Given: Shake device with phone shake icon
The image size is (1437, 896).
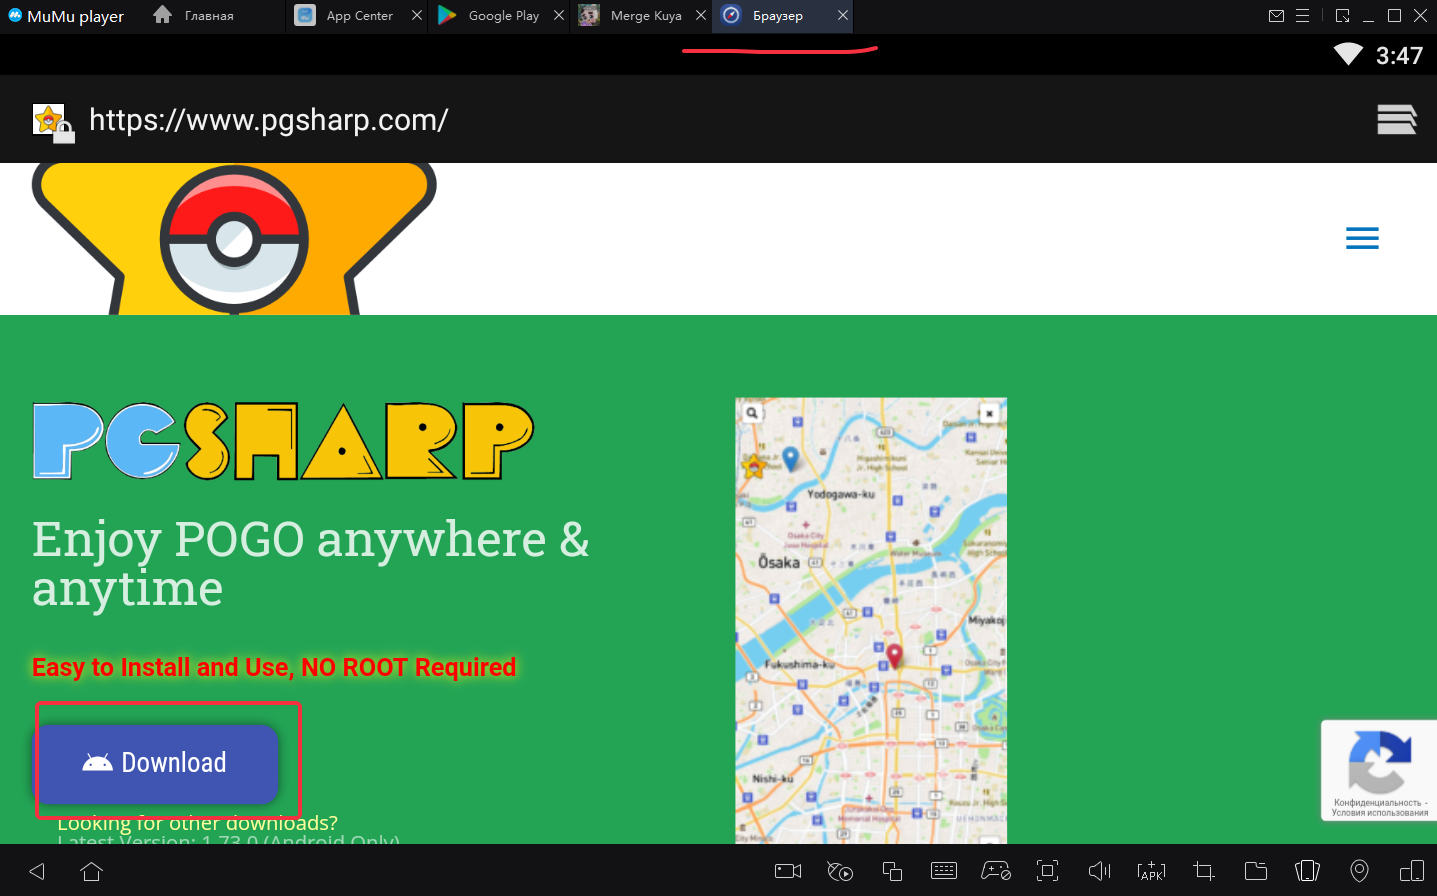Looking at the screenshot, I should click(1307, 871).
